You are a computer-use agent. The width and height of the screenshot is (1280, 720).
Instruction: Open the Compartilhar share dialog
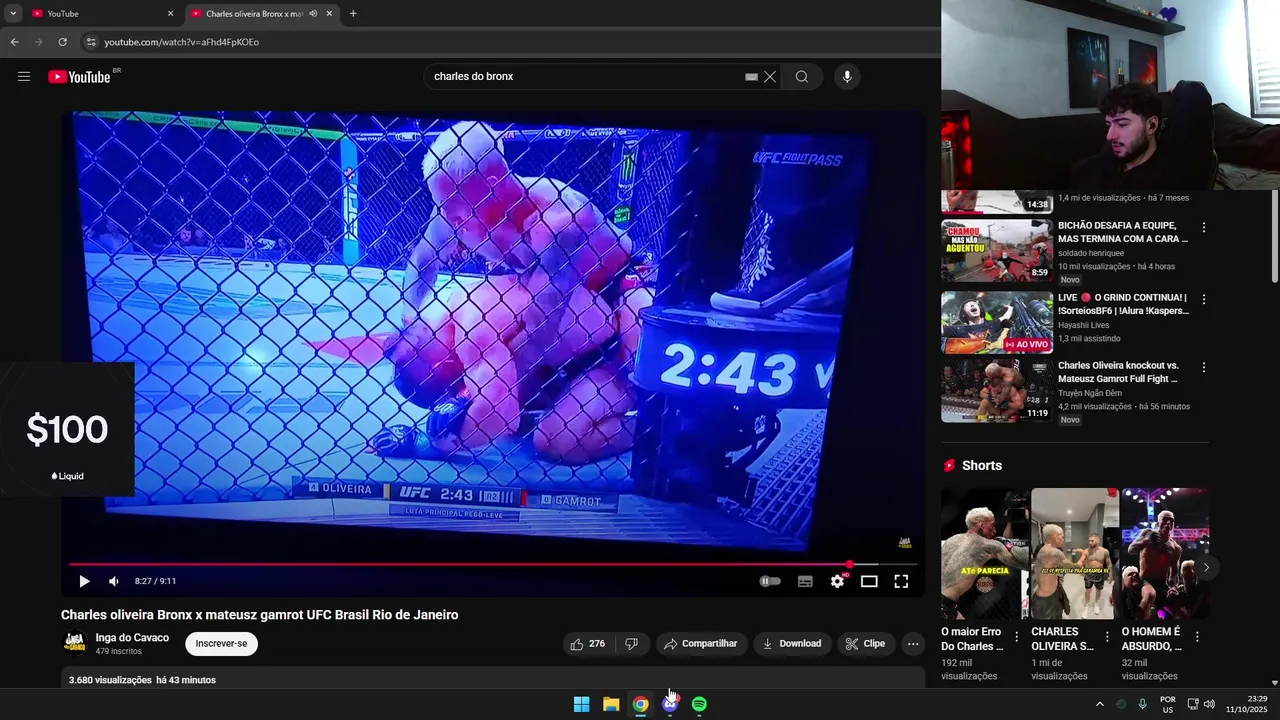point(700,644)
